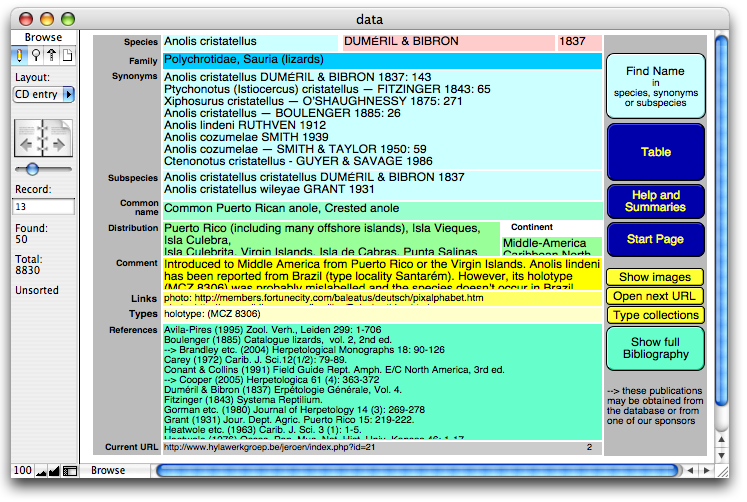Click the DUMÉRIL & BIBRON author field
Viewport: 747px width, 502px height.
[x=448, y=42]
